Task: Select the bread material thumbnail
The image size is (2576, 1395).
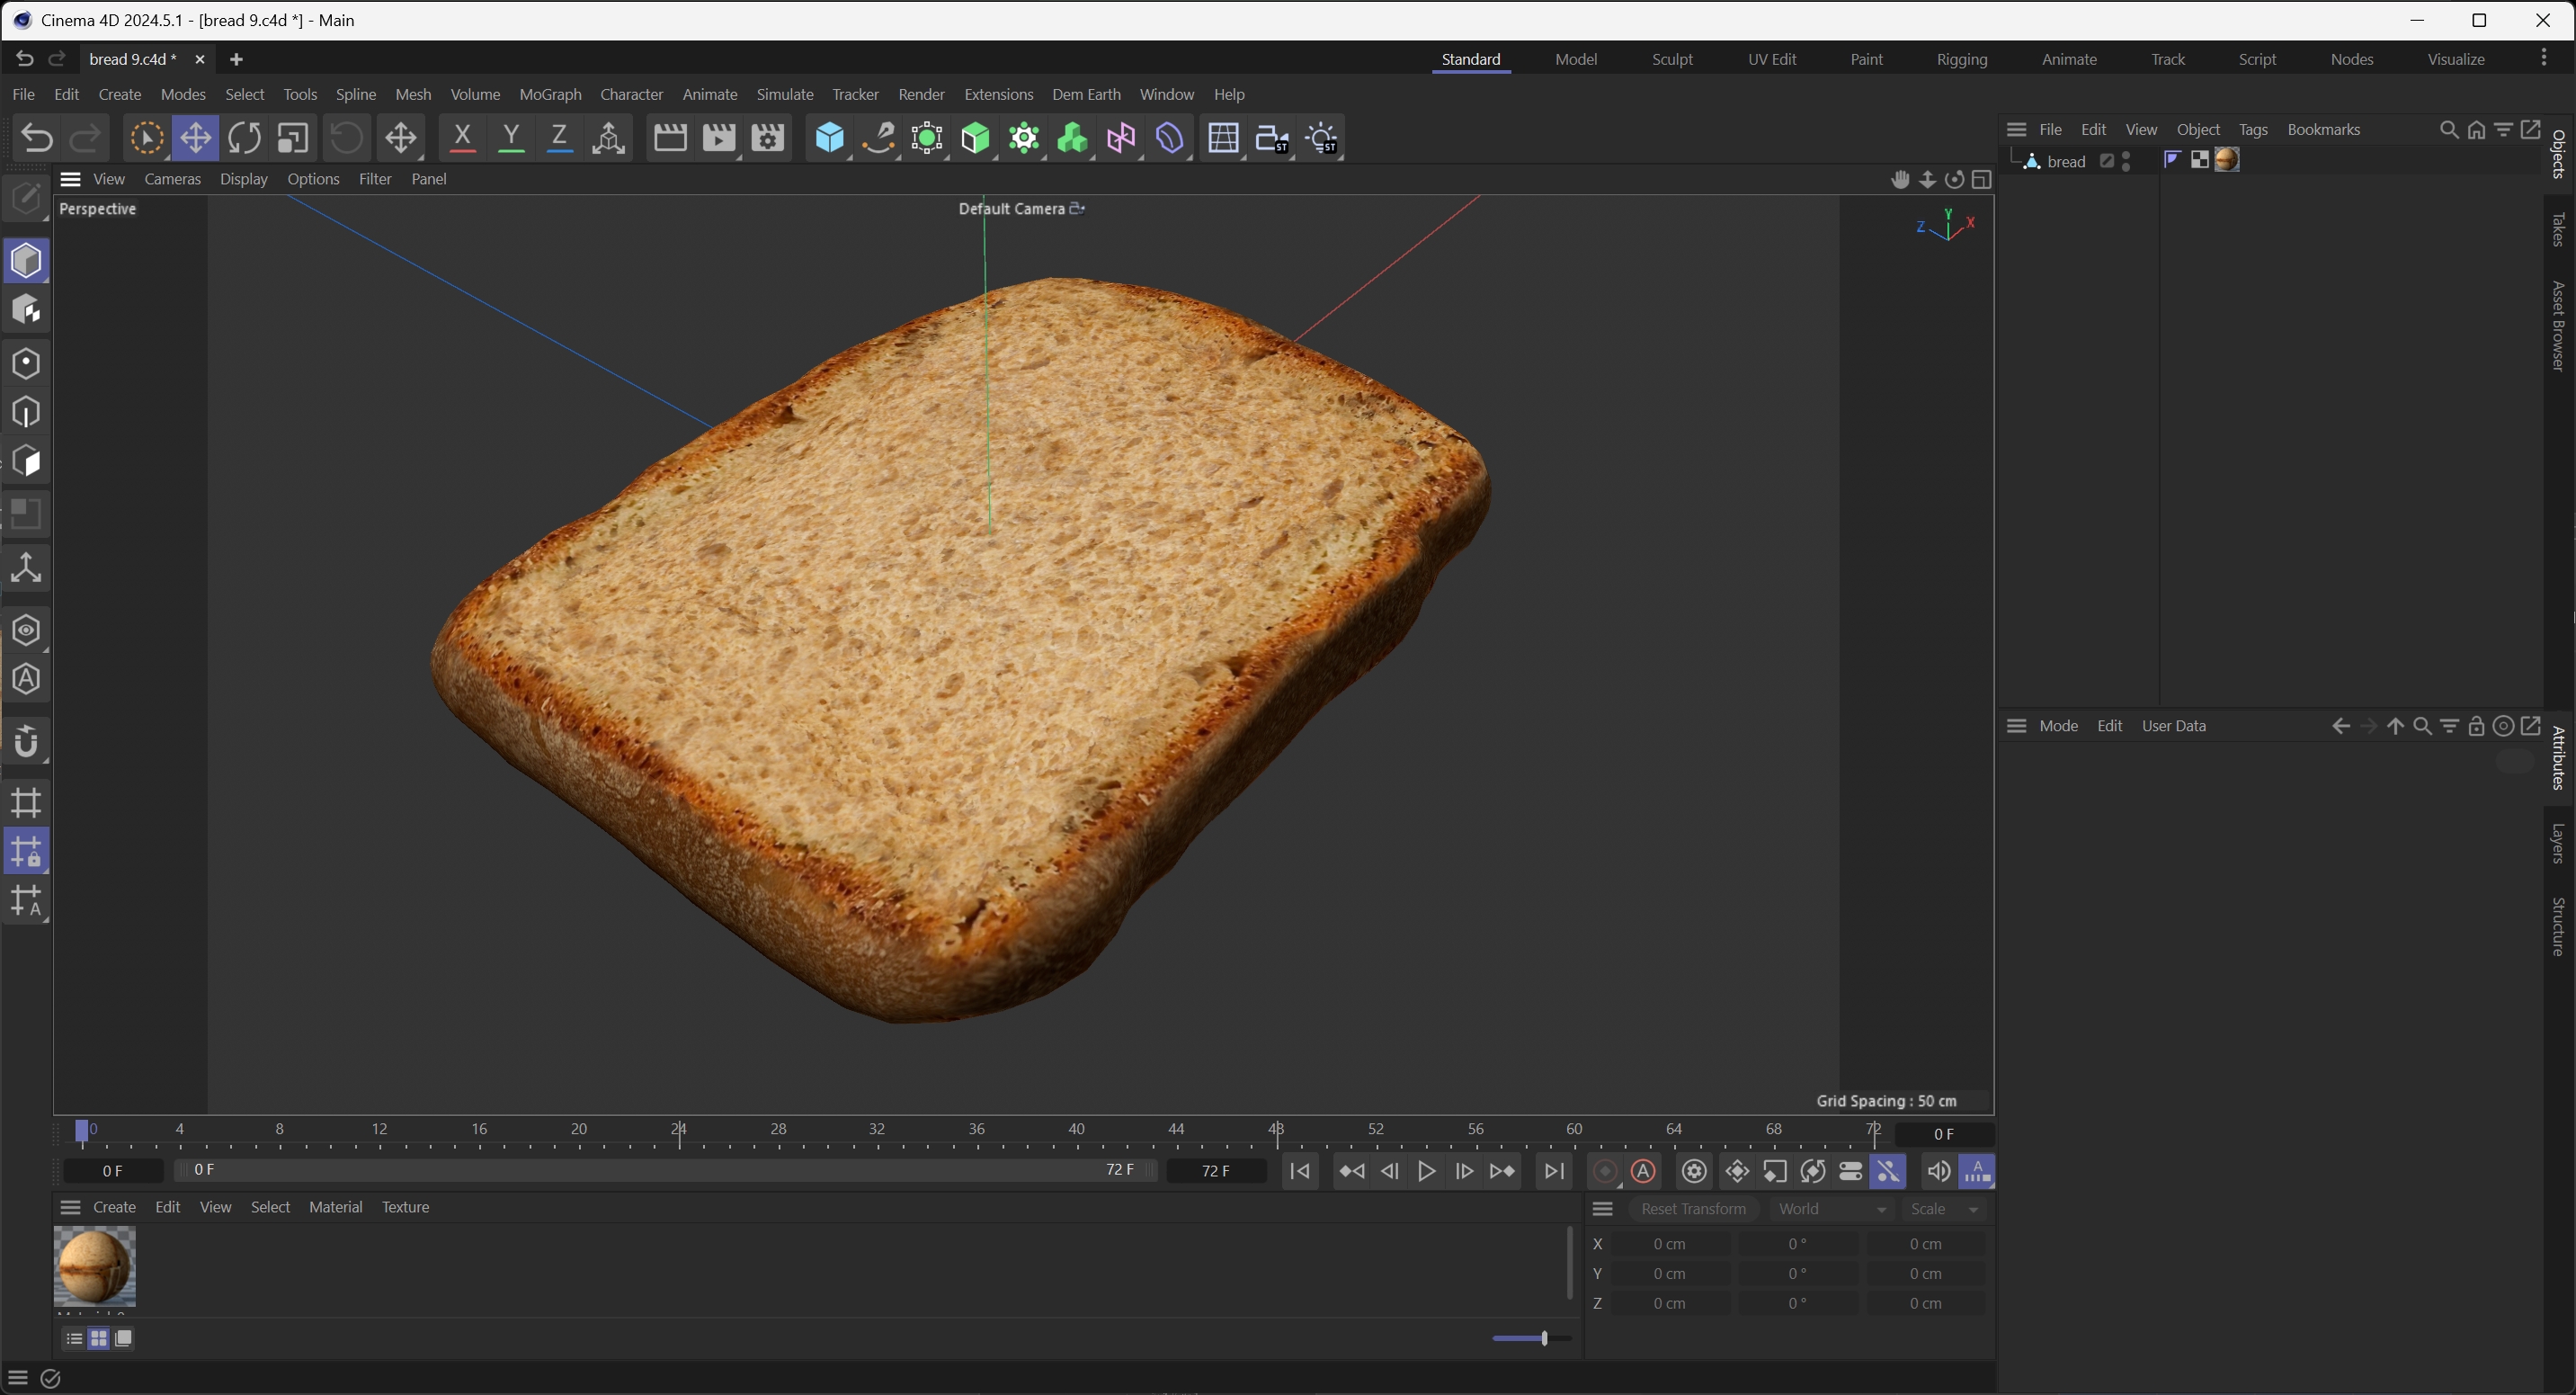Action: click(x=94, y=1265)
